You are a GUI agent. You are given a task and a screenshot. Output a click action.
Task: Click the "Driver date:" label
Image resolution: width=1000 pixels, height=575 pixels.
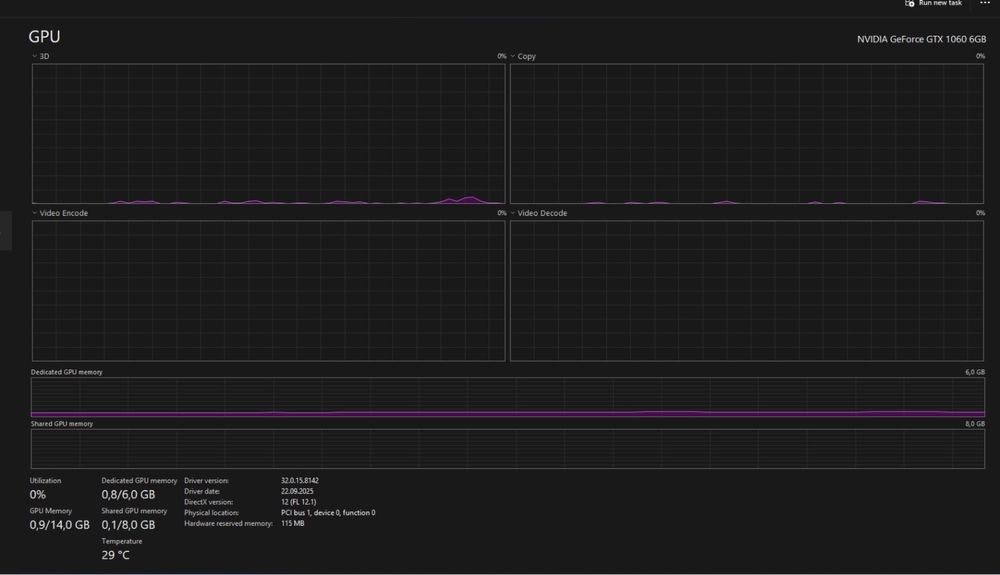pyautogui.click(x=202, y=491)
